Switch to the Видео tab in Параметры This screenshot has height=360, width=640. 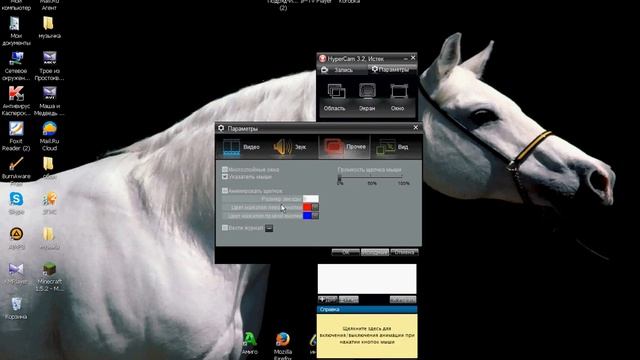(x=242, y=147)
